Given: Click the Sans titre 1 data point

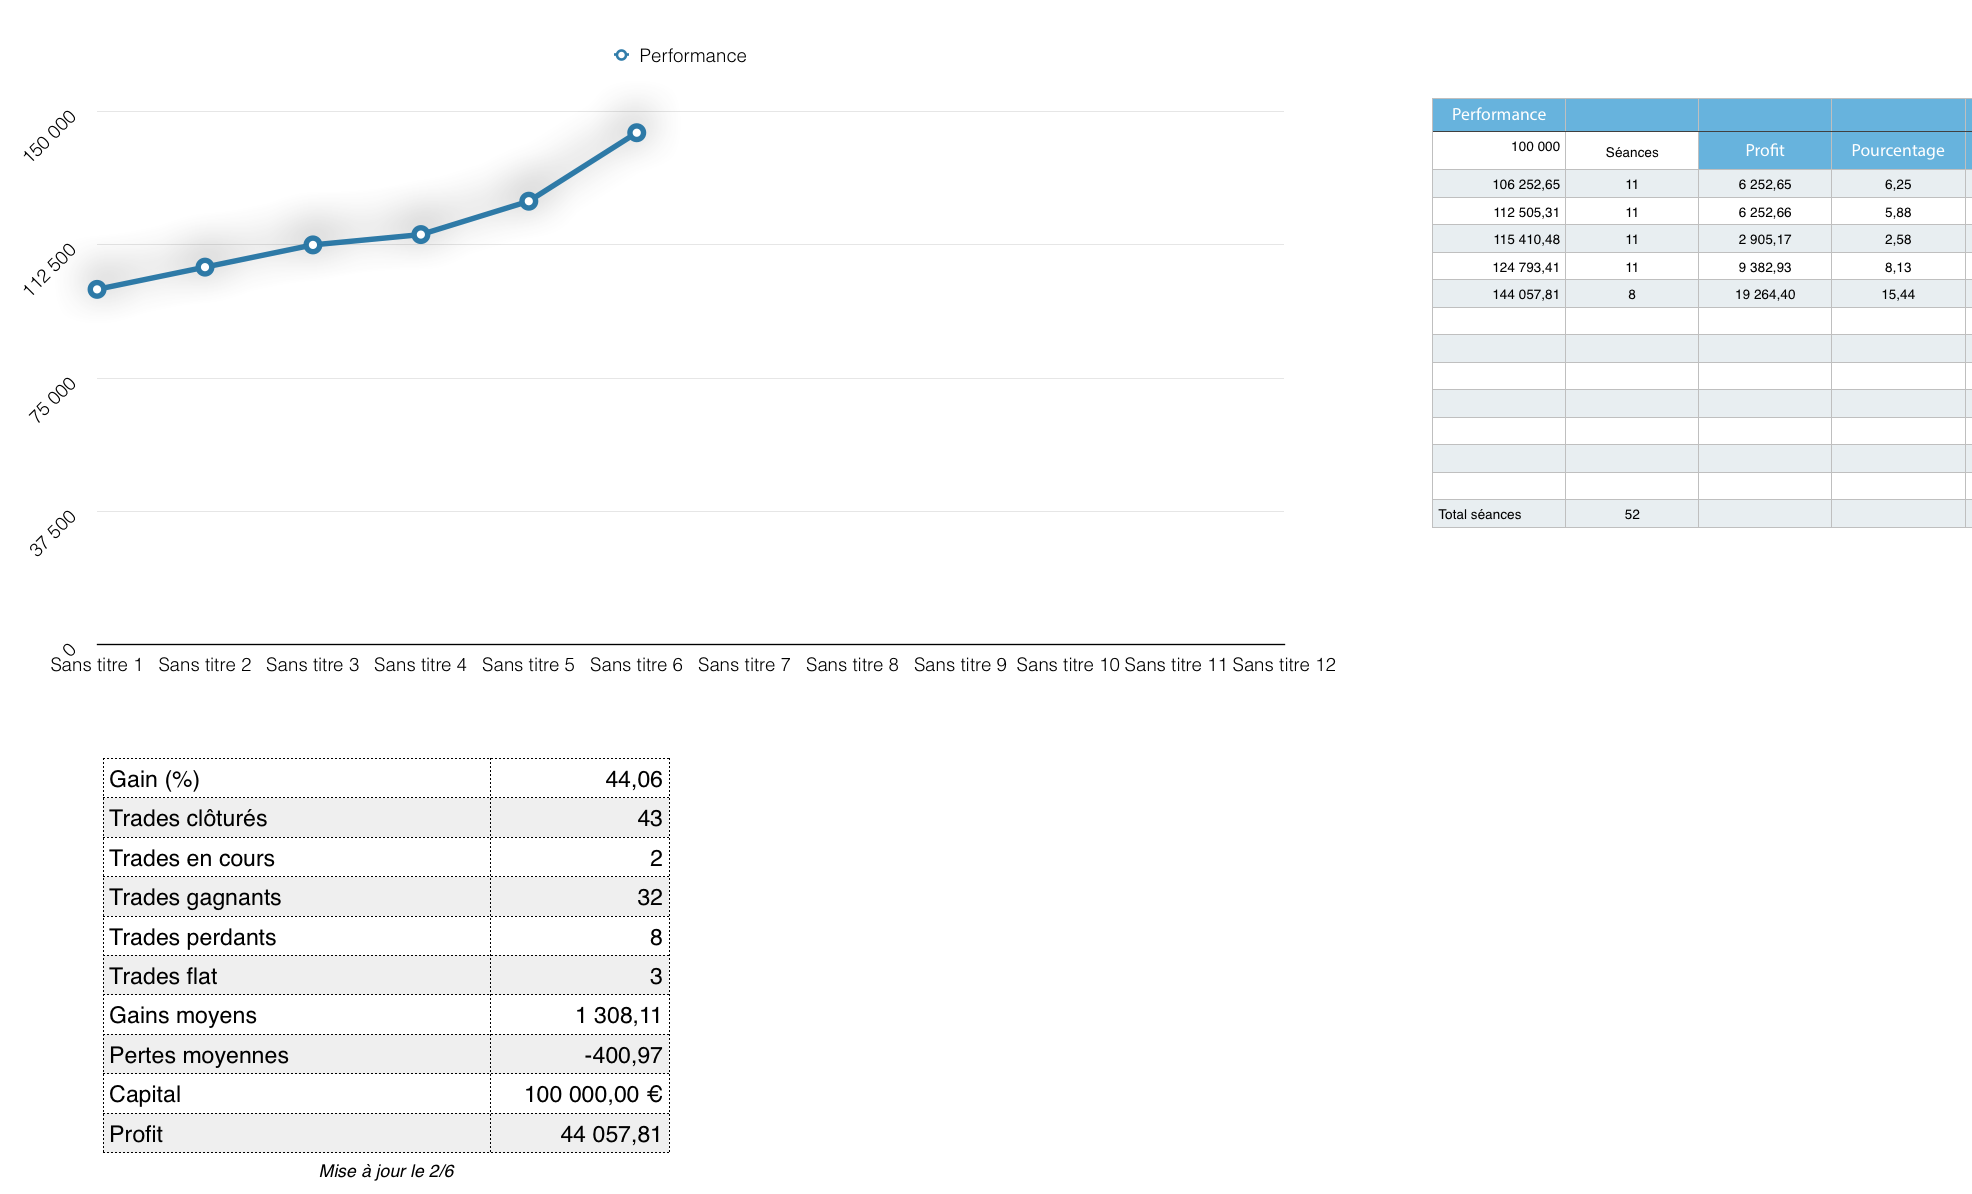Looking at the screenshot, I should click(x=97, y=290).
